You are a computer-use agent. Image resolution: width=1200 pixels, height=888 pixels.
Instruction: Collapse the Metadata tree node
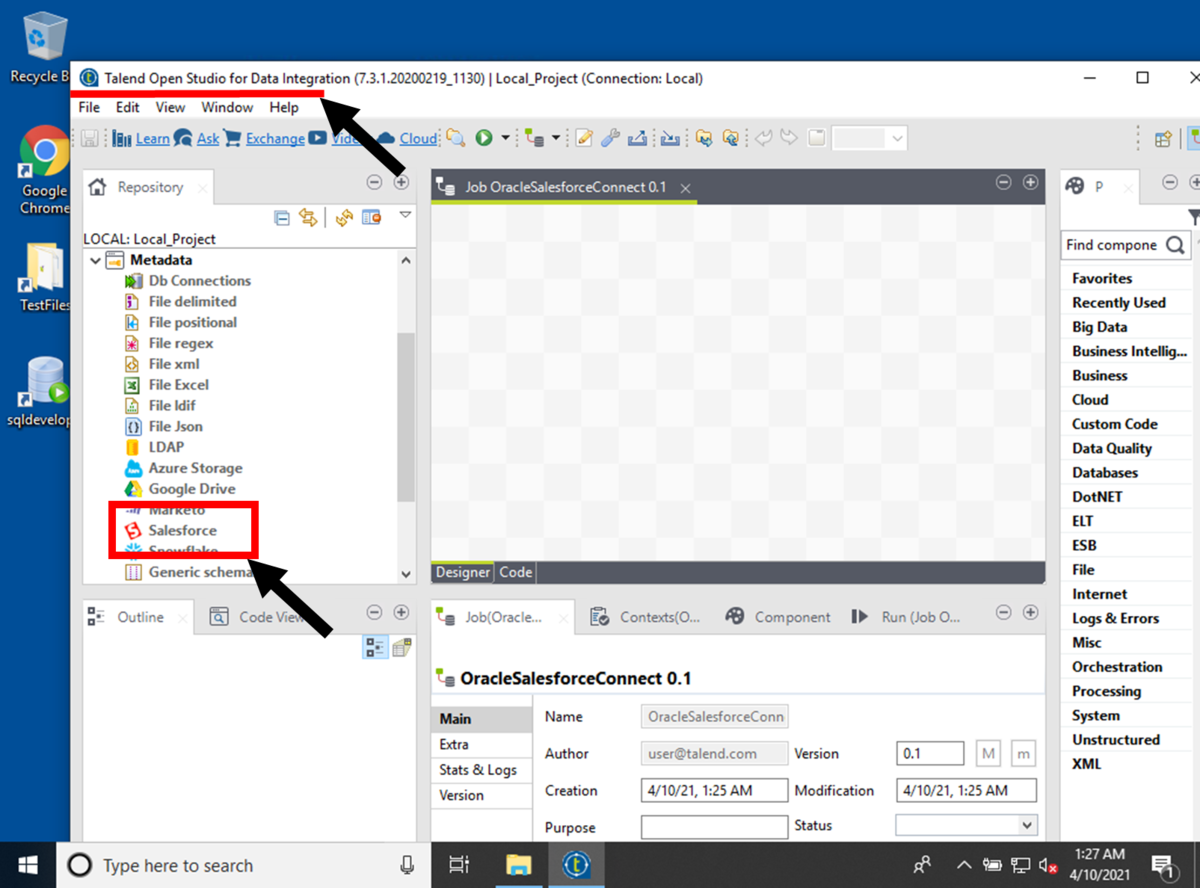coord(96,261)
